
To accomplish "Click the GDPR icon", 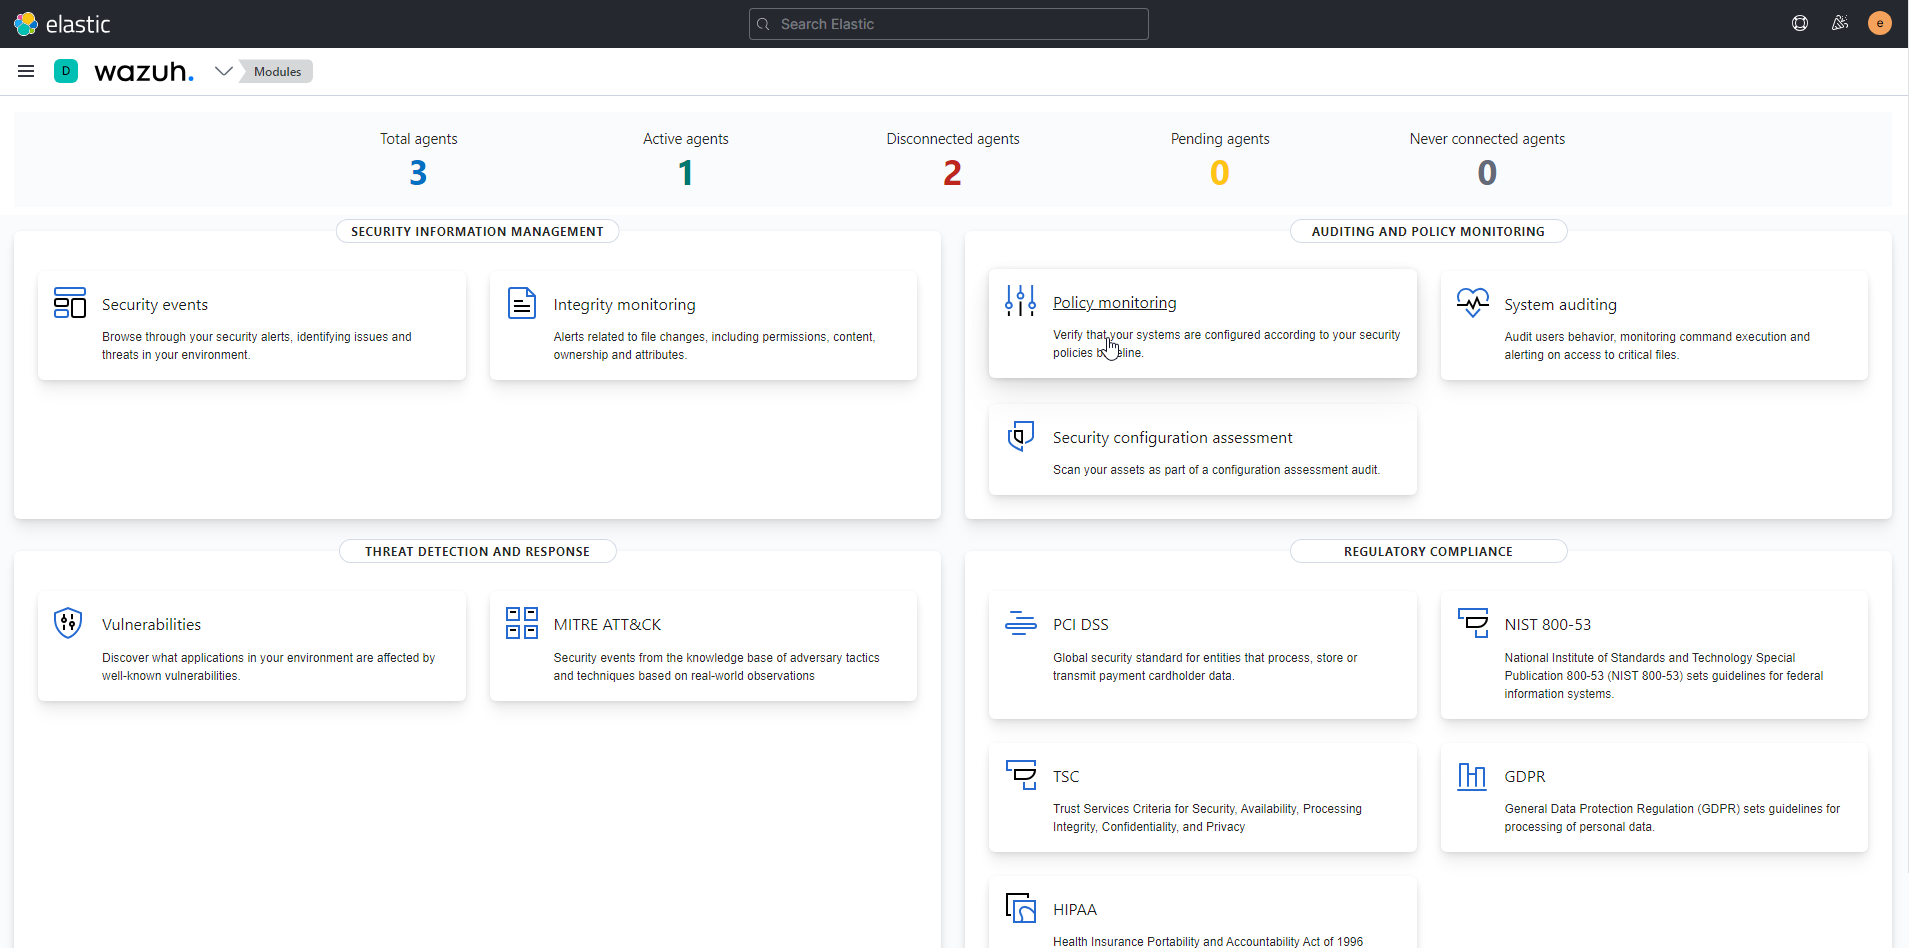I will pyautogui.click(x=1472, y=775).
